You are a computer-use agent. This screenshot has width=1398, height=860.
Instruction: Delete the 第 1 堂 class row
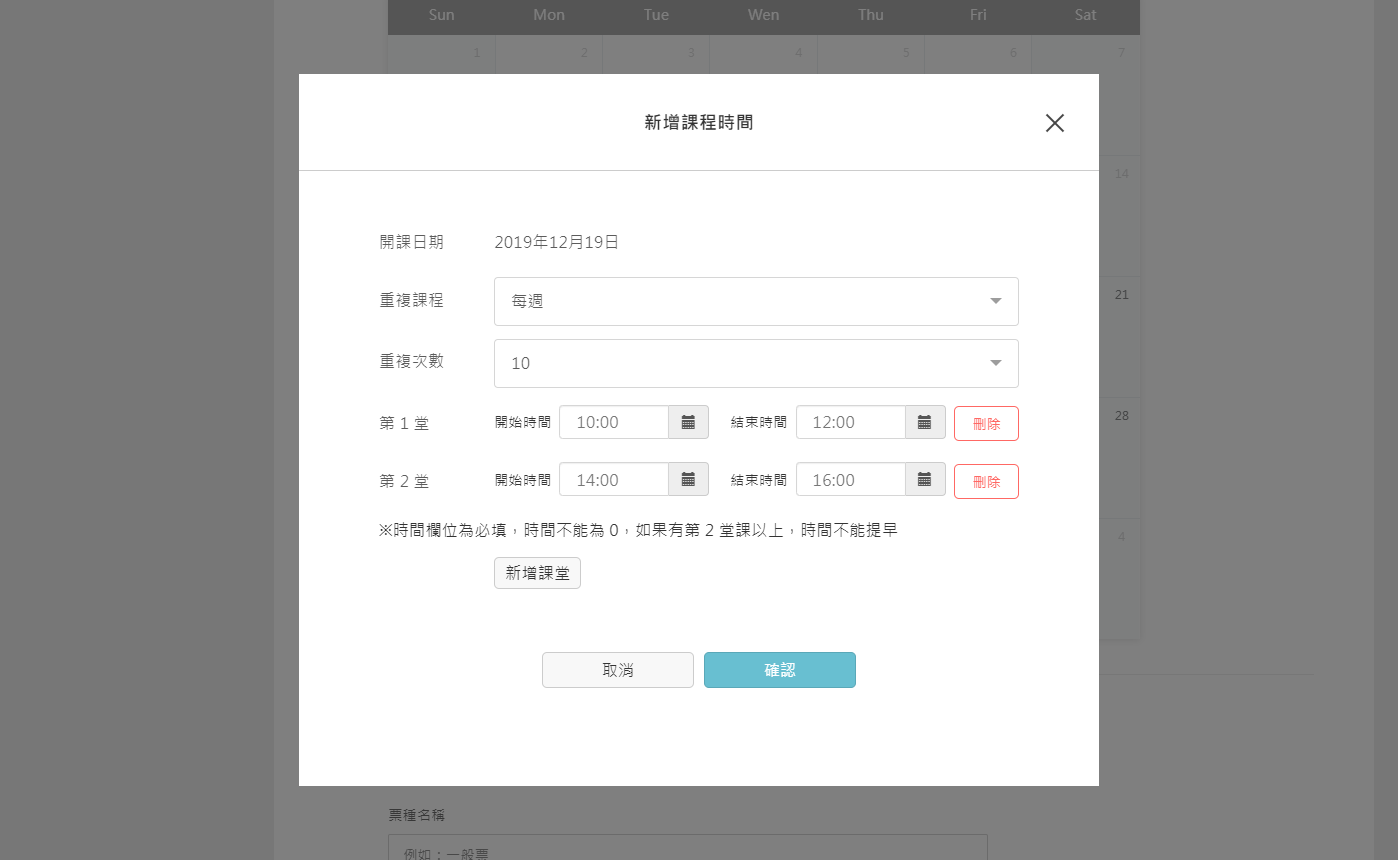pos(986,423)
